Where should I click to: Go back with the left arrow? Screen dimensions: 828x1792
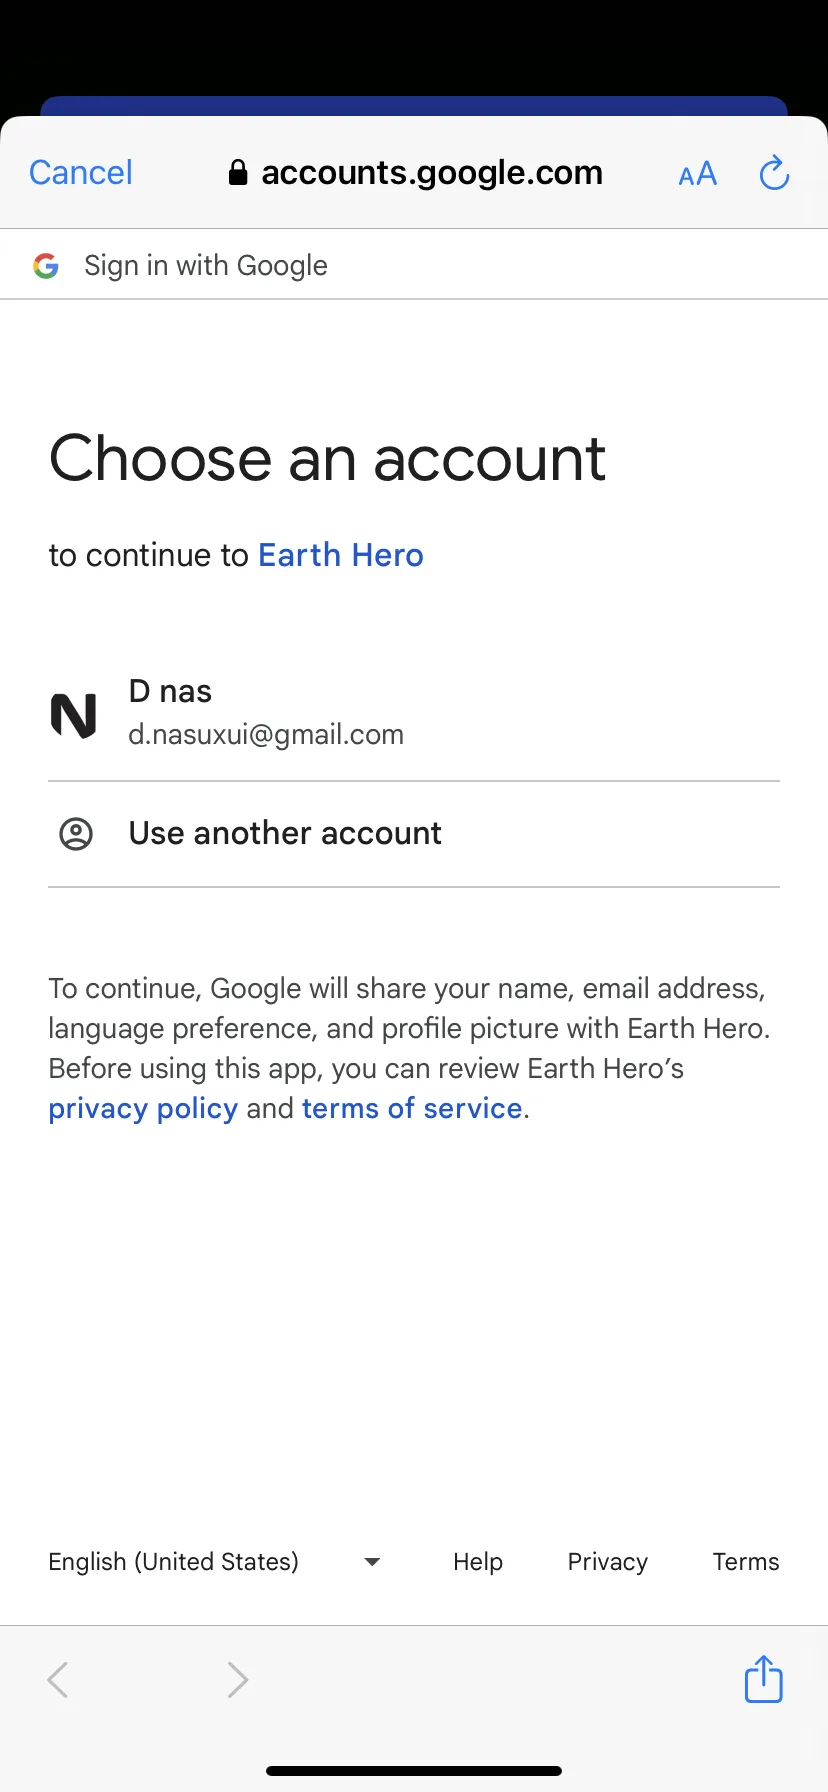[x=58, y=1680]
